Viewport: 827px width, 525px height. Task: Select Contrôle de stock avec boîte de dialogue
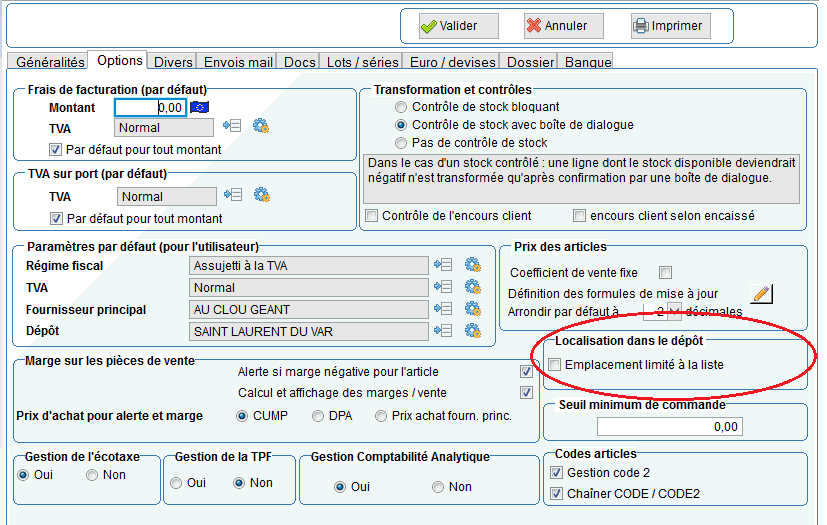(401, 125)
